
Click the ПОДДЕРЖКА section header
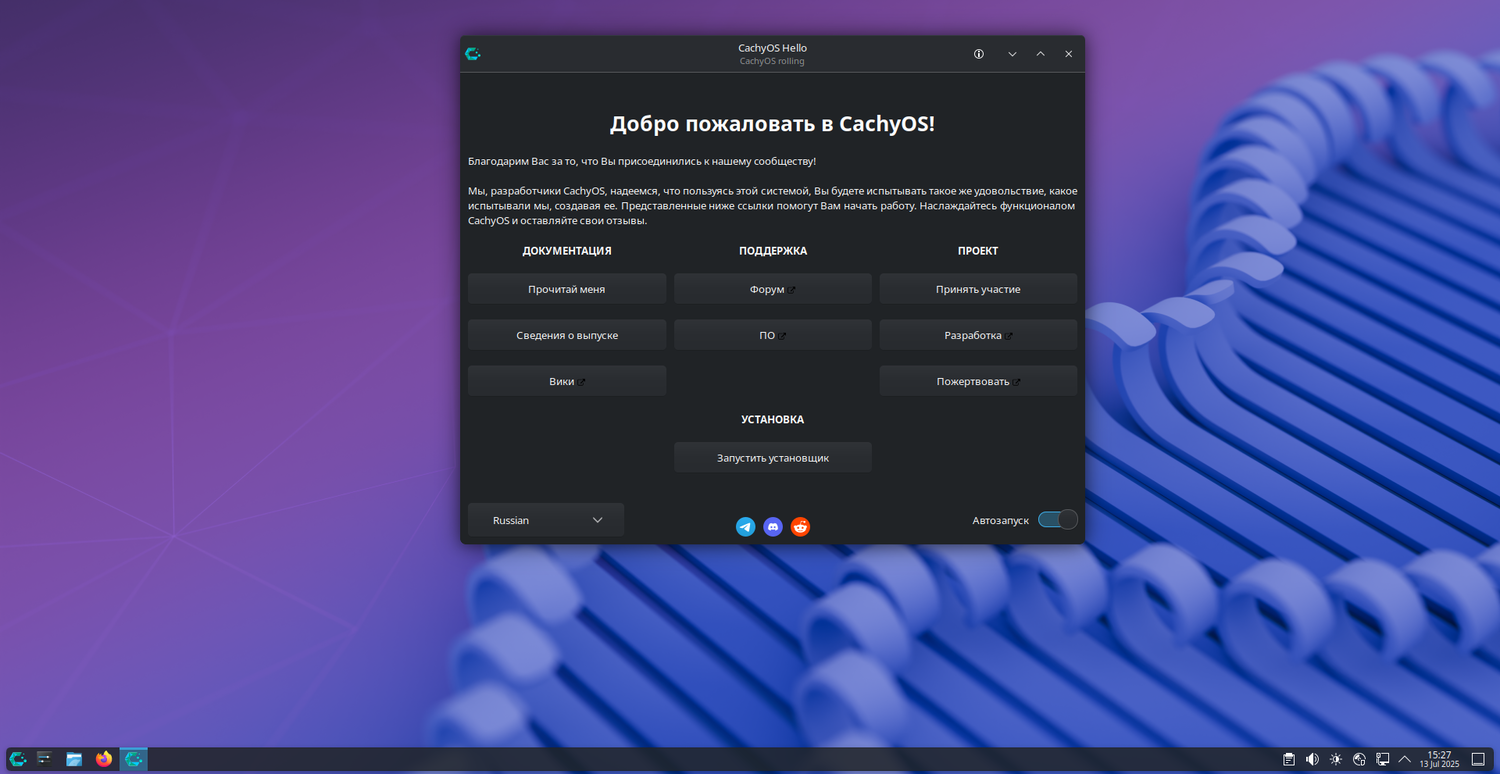coord(773,251)
